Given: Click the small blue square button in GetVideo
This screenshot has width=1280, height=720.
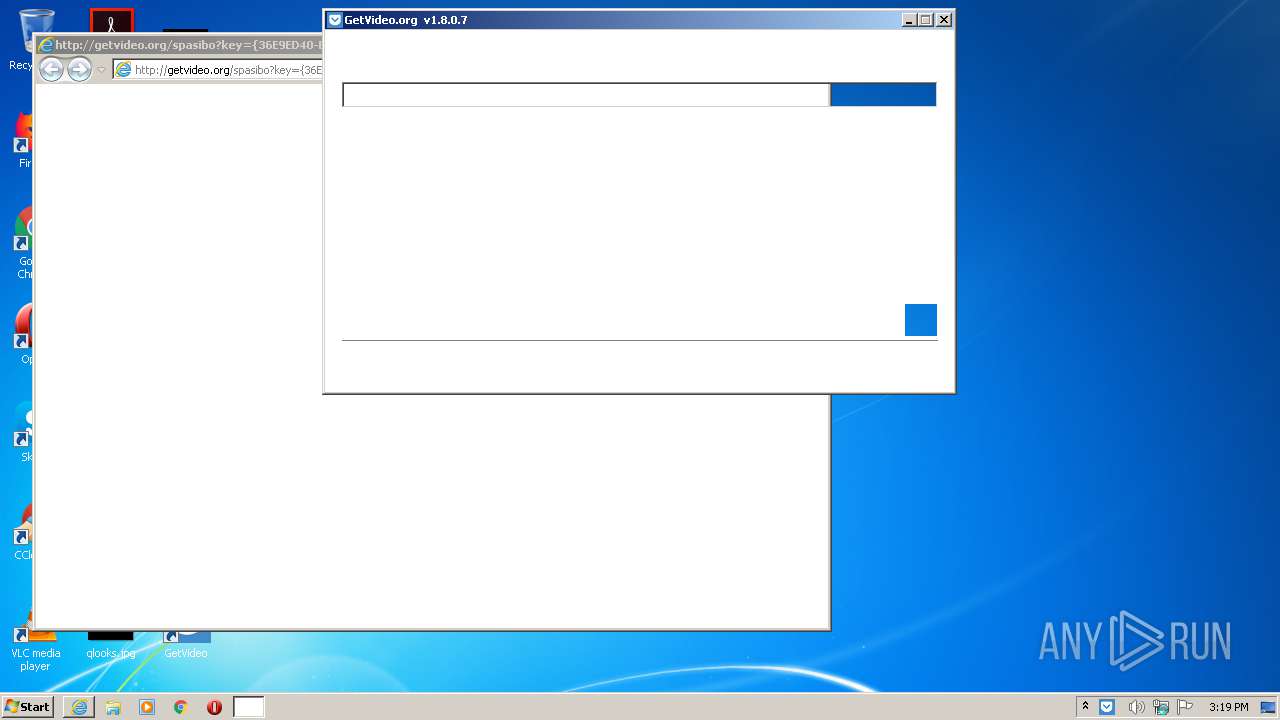Looking at the screenshot, I should click(921, 320).
